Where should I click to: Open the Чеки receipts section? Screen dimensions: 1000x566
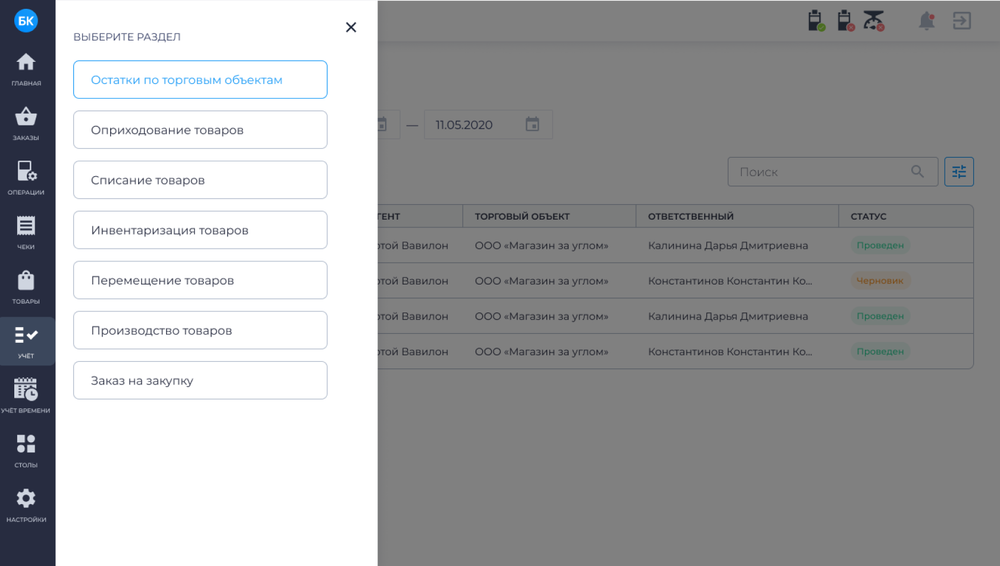click(x=26, y=233)
